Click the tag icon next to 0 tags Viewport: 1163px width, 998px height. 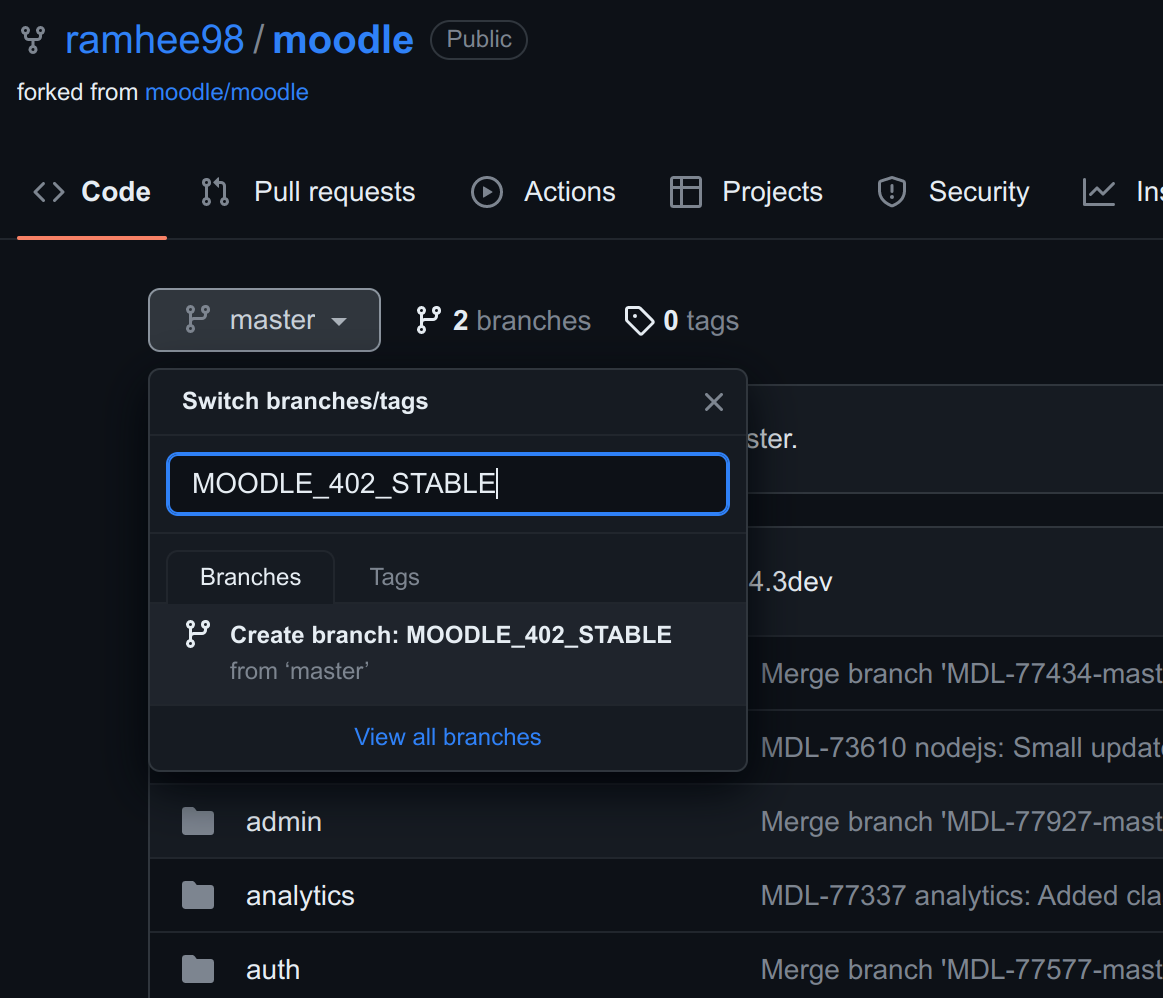coord(640,320)
